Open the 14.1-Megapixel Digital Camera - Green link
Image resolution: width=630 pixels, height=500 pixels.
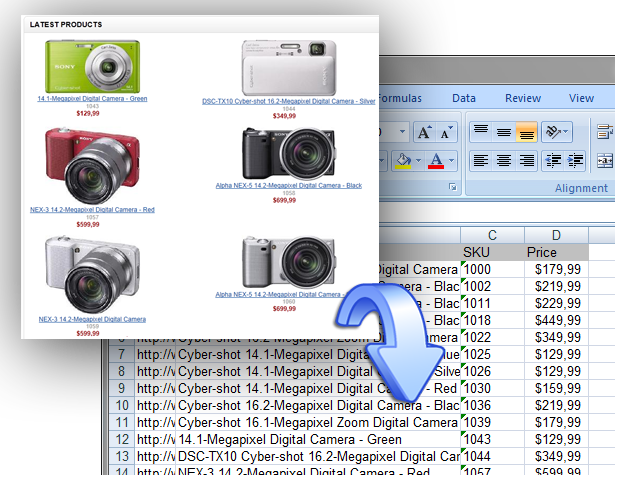92,98
